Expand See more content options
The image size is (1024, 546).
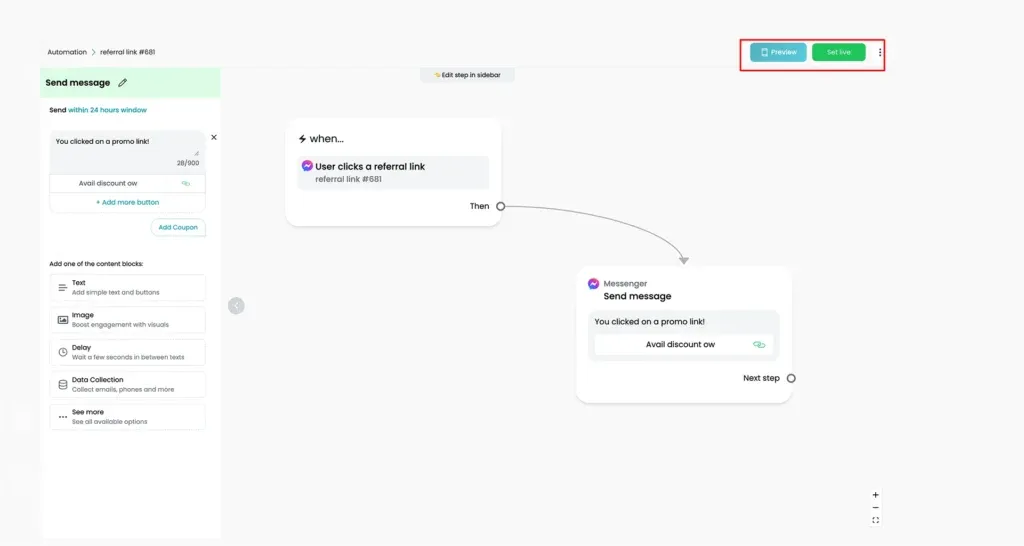127,417
